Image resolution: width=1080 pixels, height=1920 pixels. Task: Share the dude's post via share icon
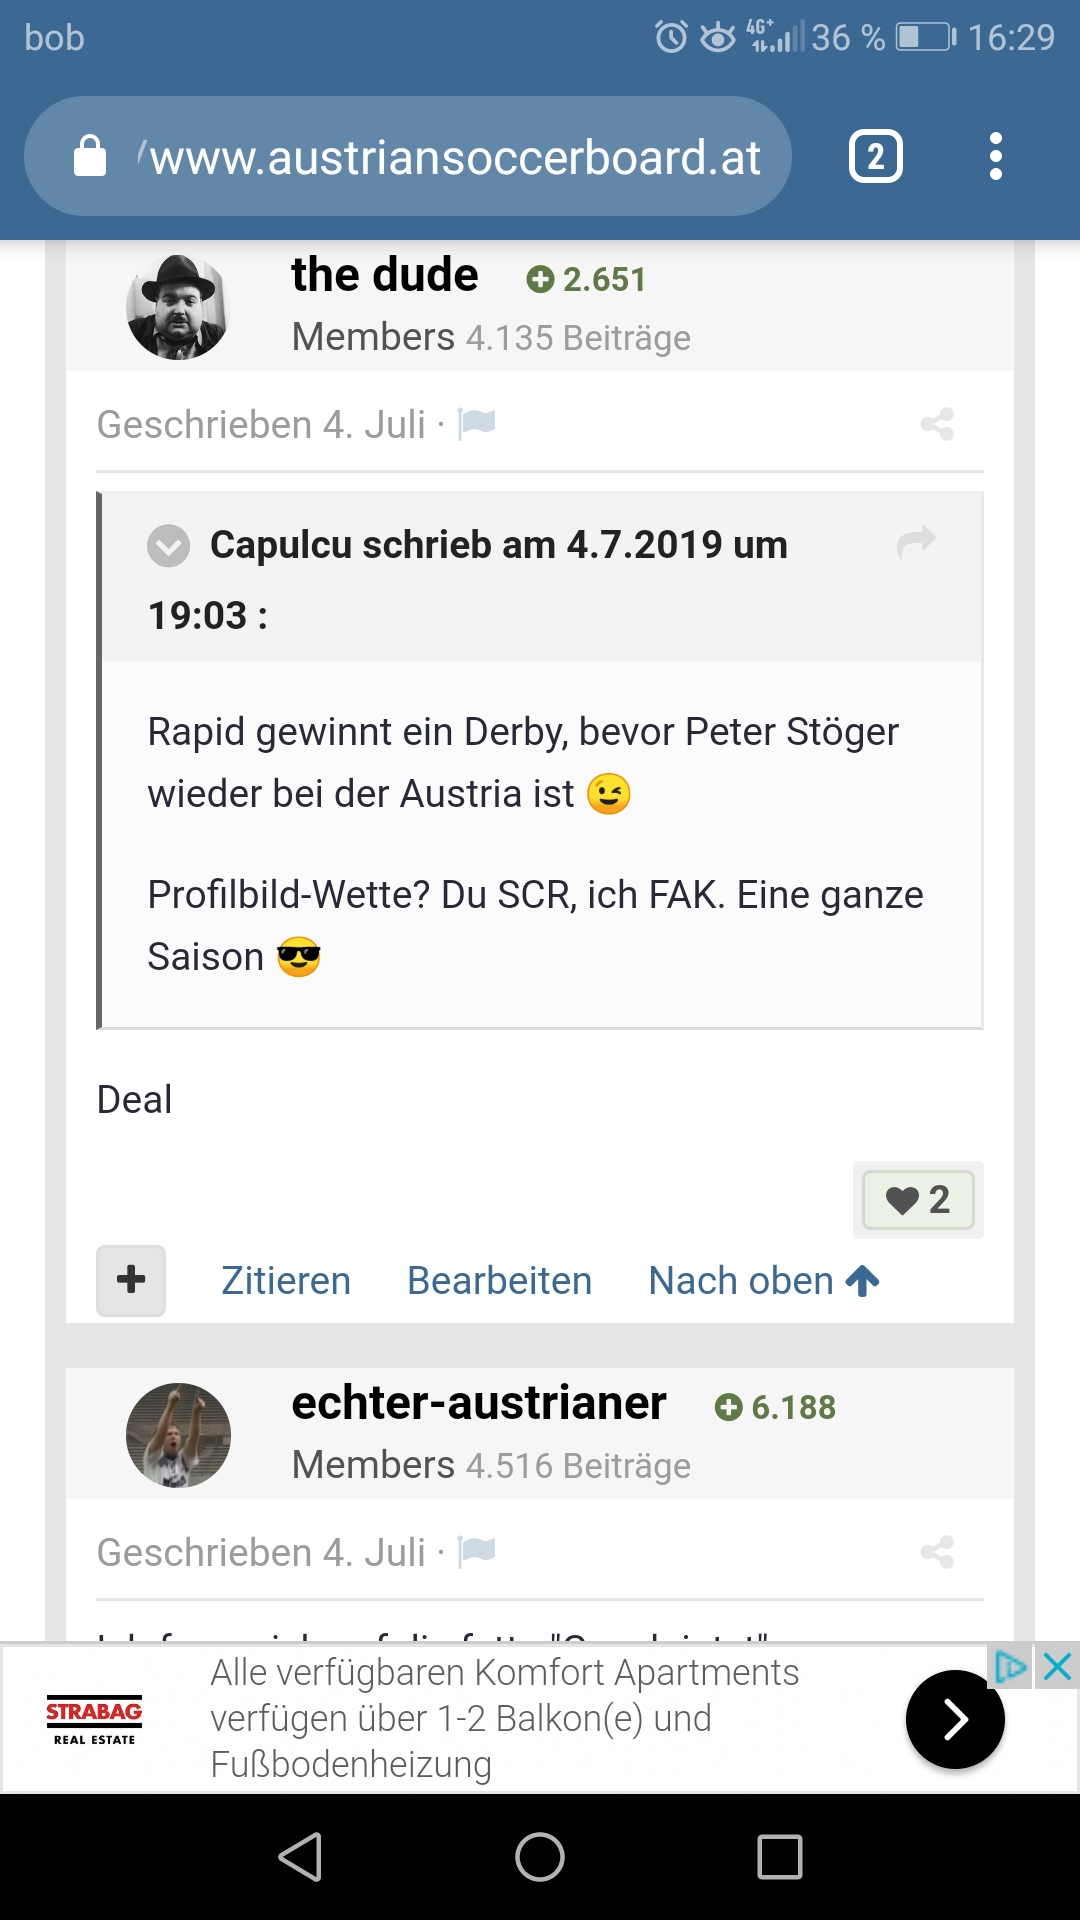tap(937, 424)
